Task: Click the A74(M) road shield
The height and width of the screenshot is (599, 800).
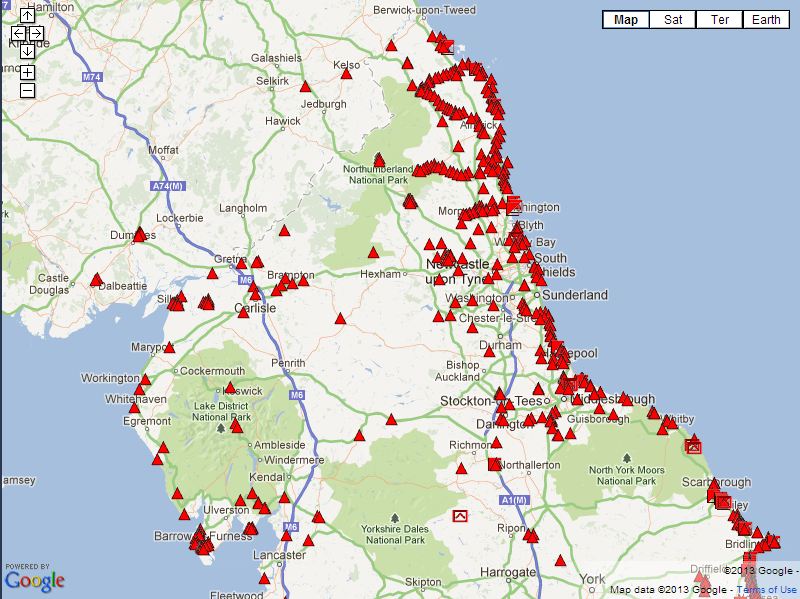Action: coord(168,186)
